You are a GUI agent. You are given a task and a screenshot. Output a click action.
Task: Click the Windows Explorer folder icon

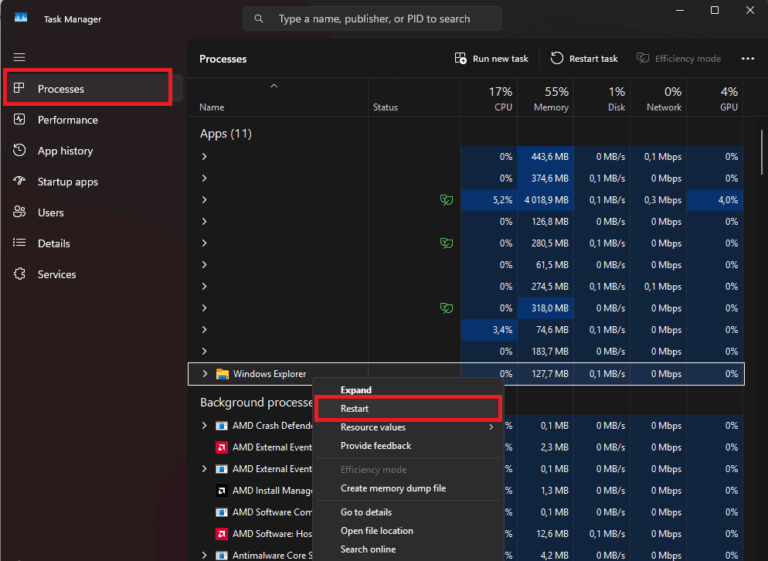coord(222,374)
